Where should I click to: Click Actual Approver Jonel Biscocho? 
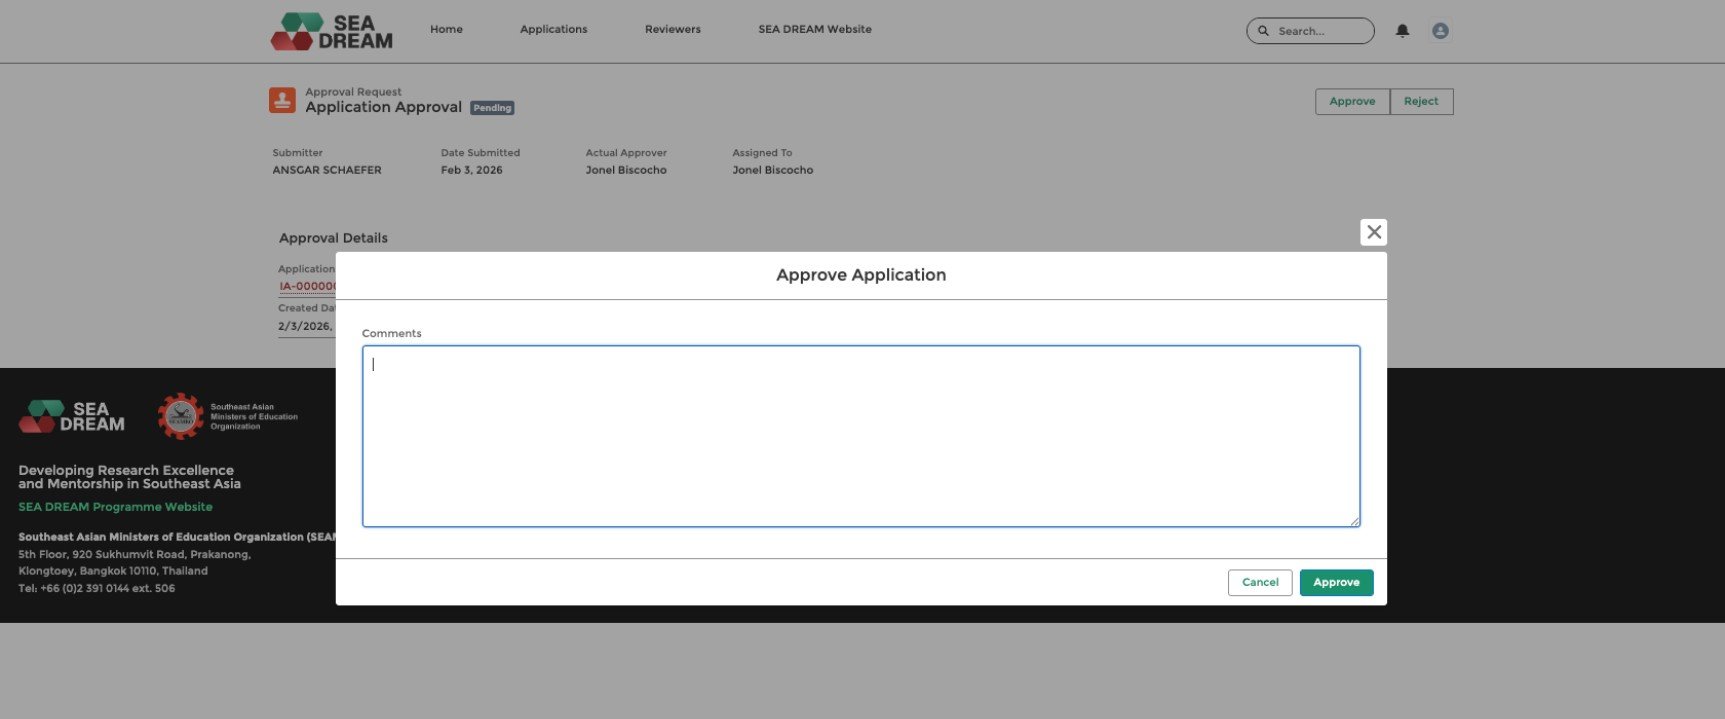click(x=626, y=170)
